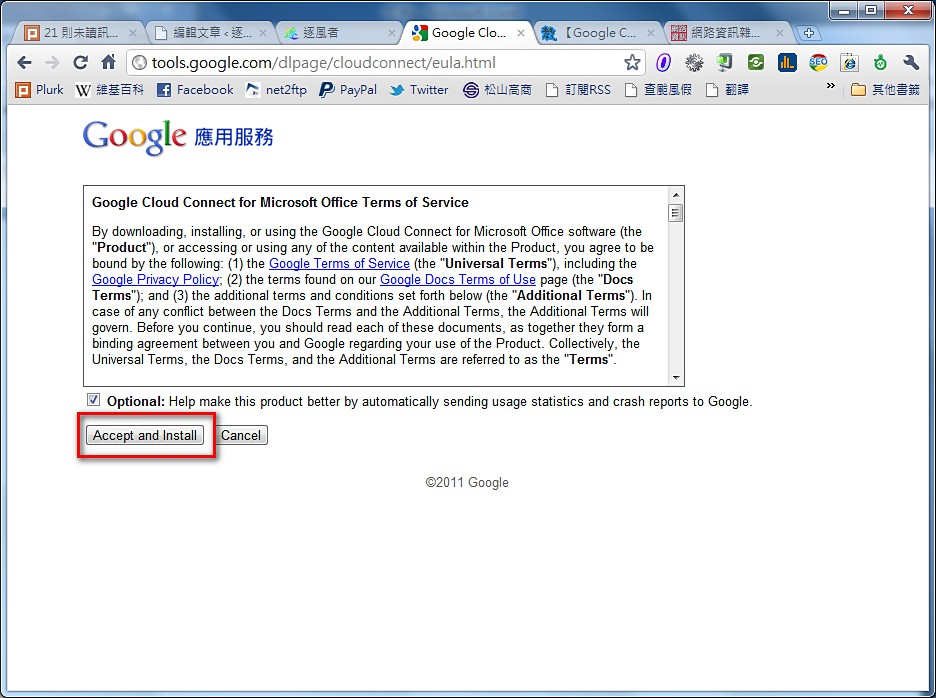This screenshot has height=698, width=936.
Task: Open the wrench settings menu
Action: (x=911, y=62)
